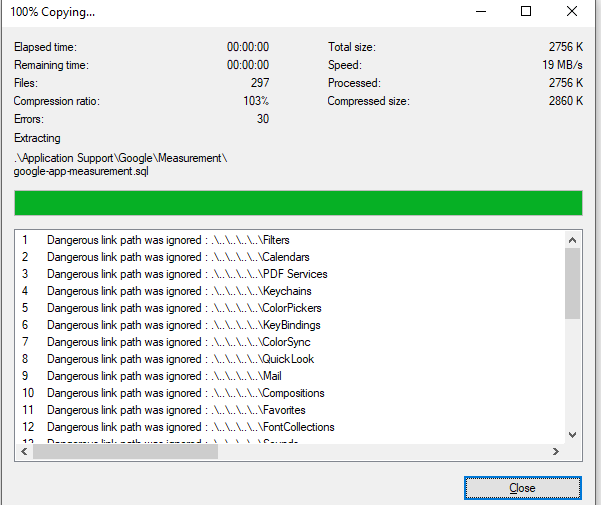Click the Close button at the bottom
601x505 pixels.
click(x=521, y=488)
